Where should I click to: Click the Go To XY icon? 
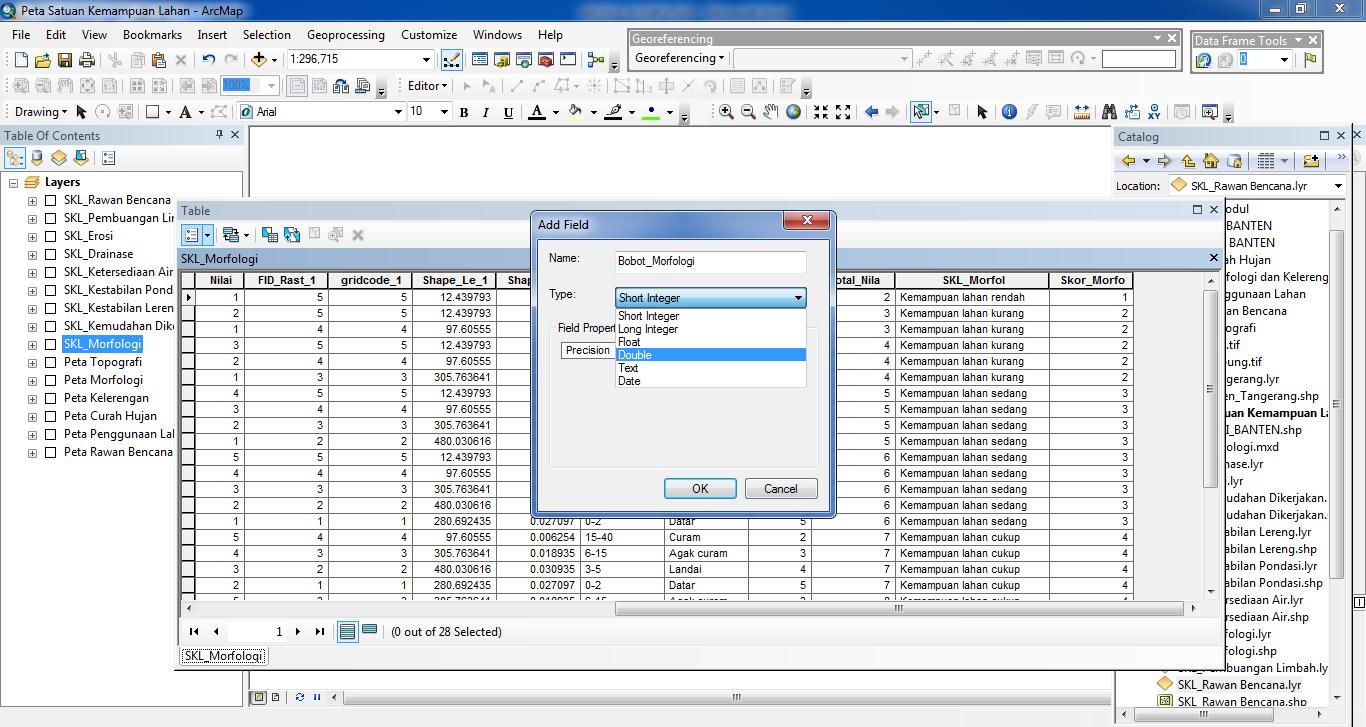click(1154, 112)
